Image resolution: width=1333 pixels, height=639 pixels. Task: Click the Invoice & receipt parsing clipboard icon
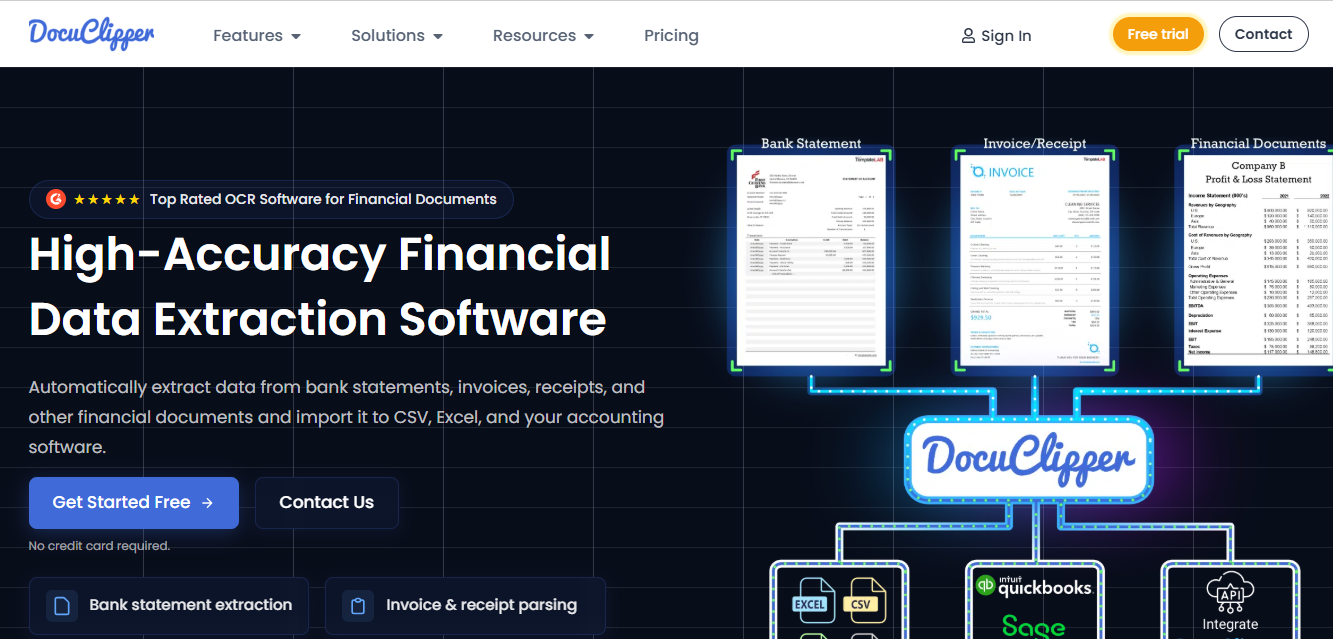358,605
